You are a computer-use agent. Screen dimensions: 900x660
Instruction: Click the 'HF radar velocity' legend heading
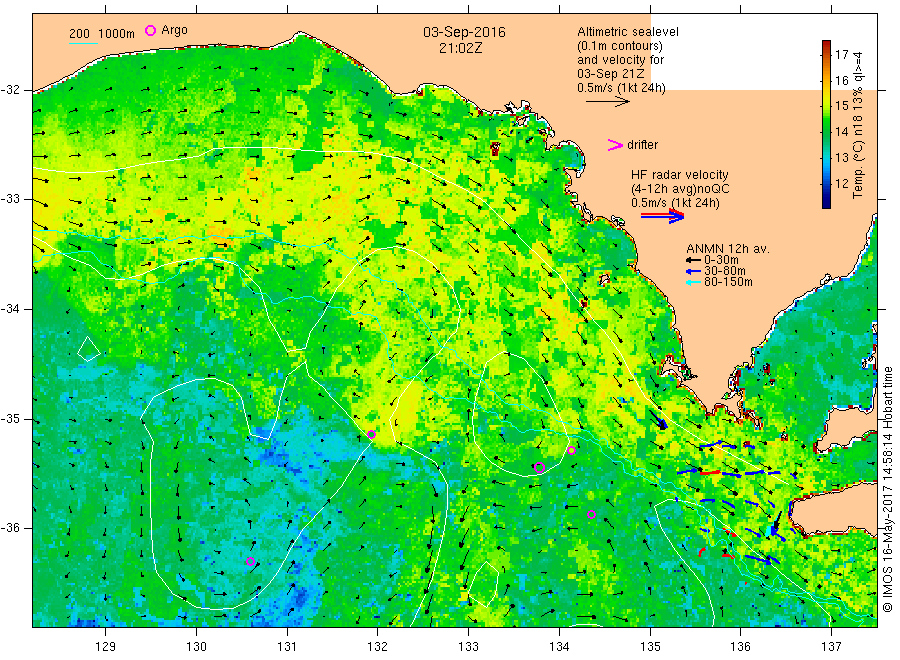[x=680, y=175]
